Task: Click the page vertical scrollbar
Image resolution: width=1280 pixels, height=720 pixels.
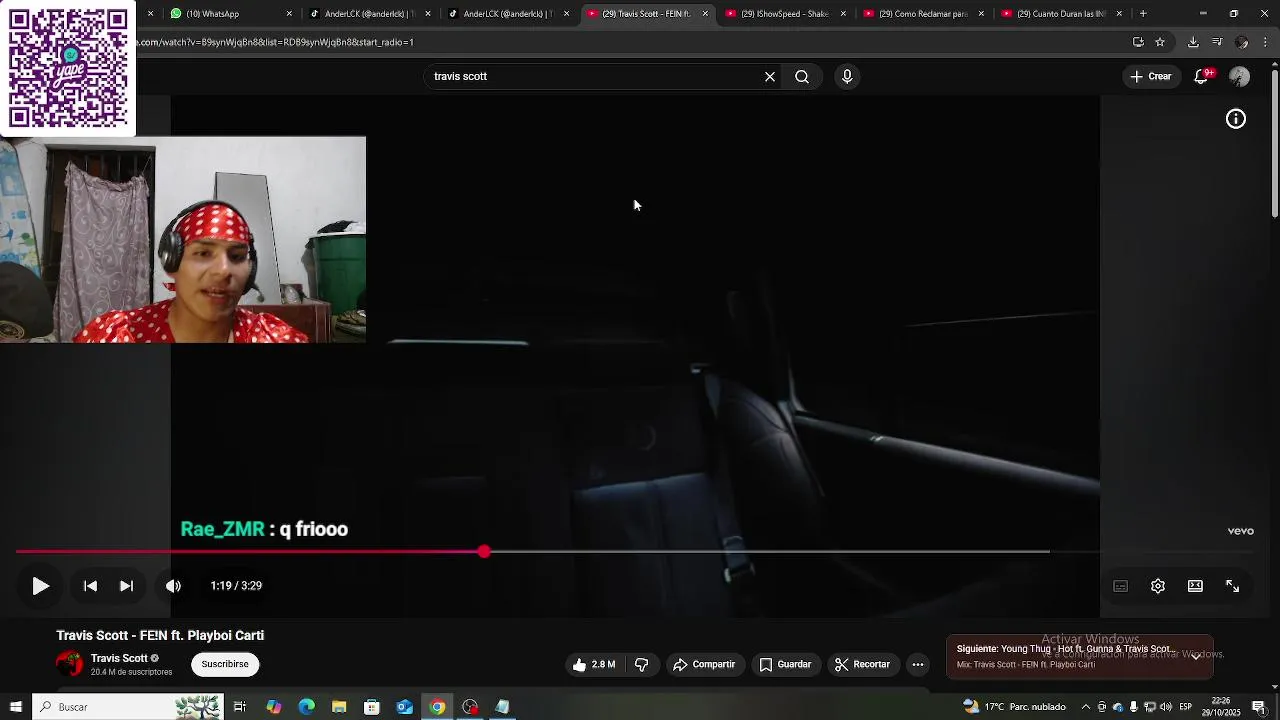Action: 1274,143
